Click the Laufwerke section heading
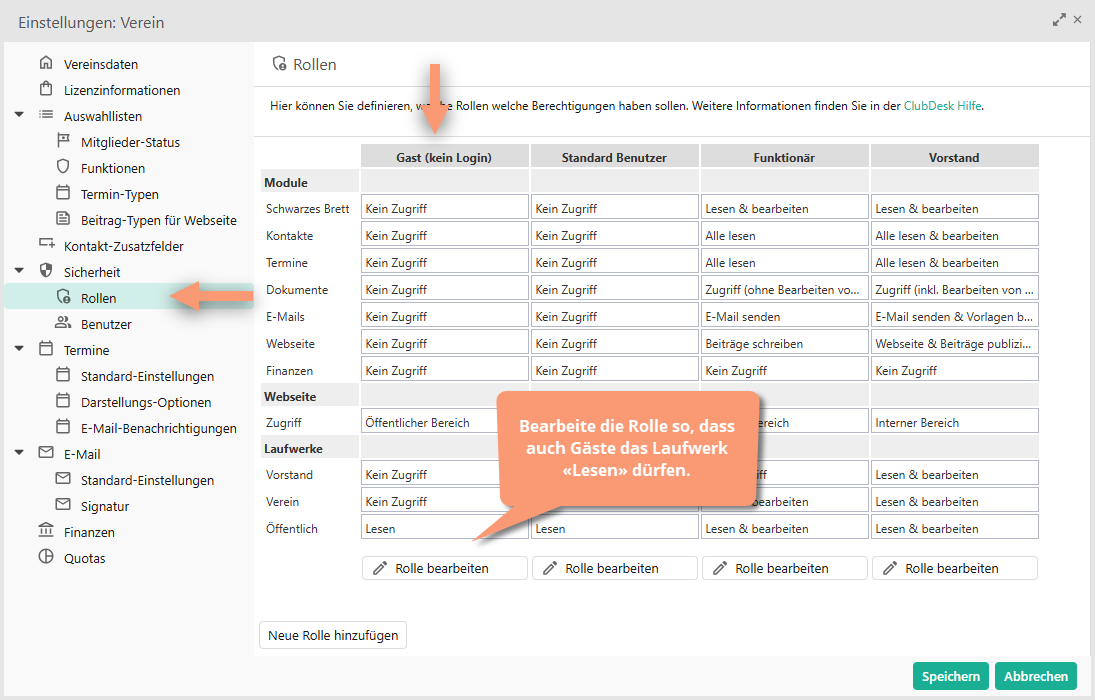This screenshot has height=700, width=1095. pyautogui.click(x=293, y=449)
